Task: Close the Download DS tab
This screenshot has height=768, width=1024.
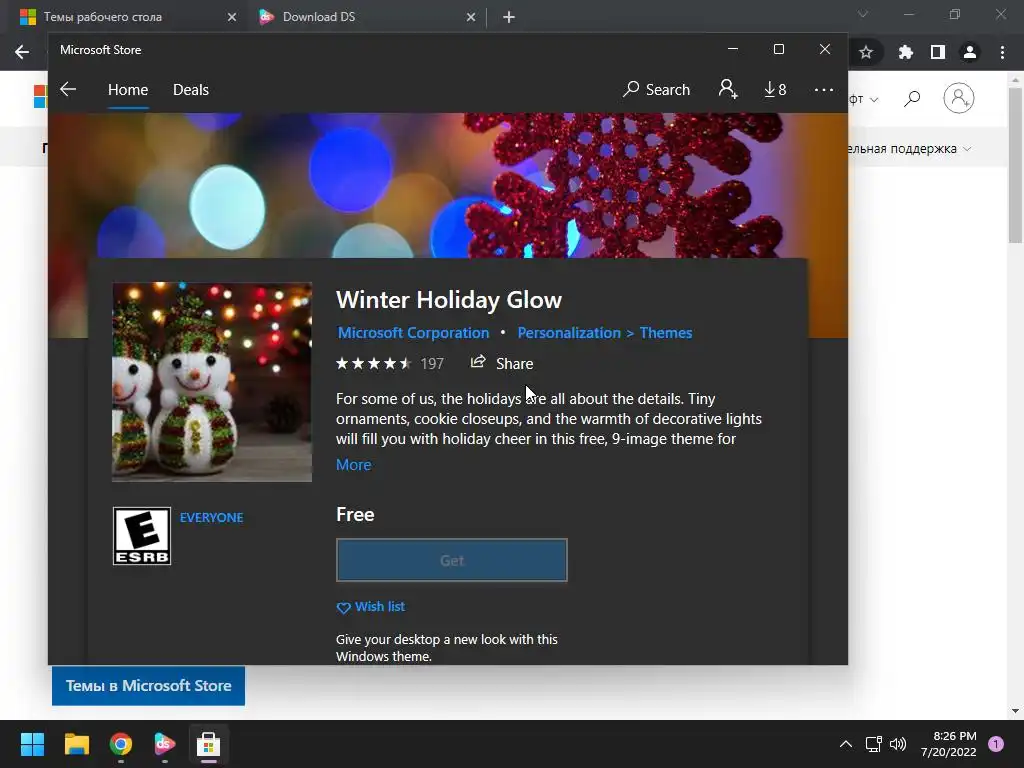Action: (471, 17)
